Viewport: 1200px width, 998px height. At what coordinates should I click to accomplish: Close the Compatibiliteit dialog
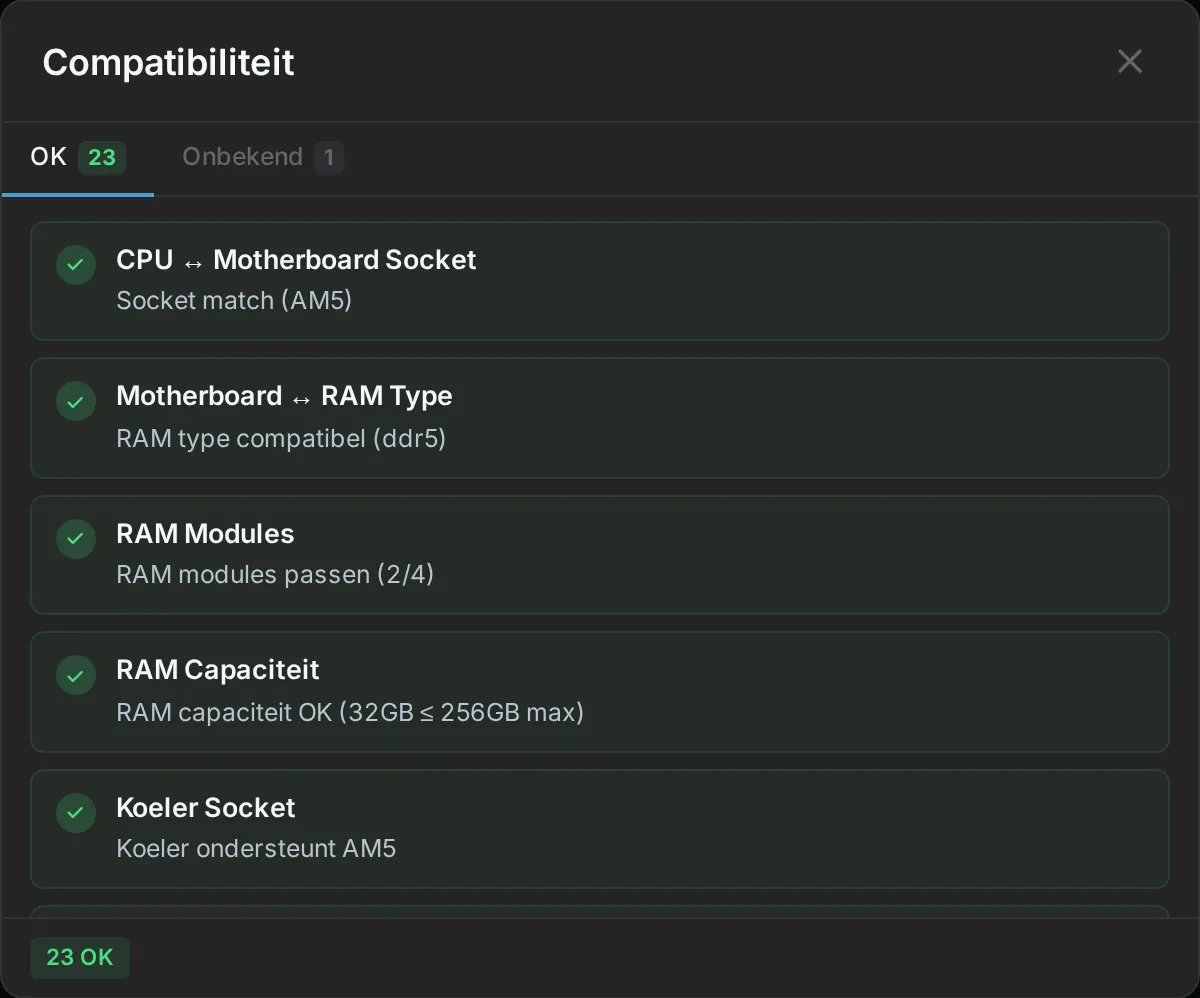tap(1130, 62)
